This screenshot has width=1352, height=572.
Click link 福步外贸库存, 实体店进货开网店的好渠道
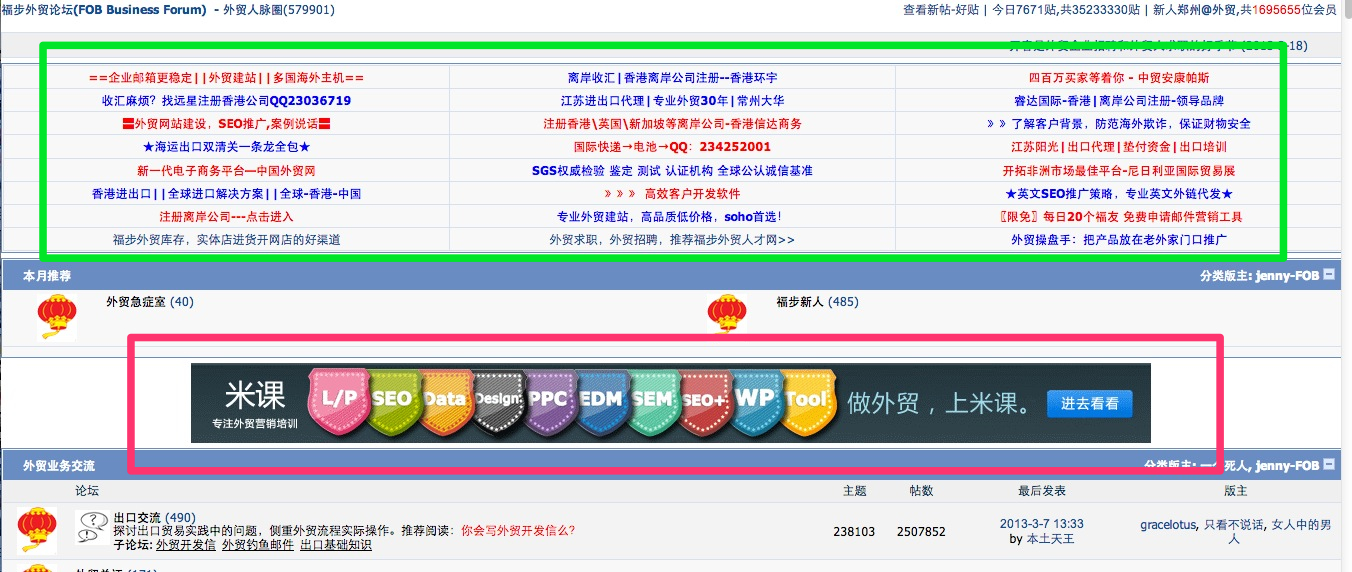tap(226, 240)
